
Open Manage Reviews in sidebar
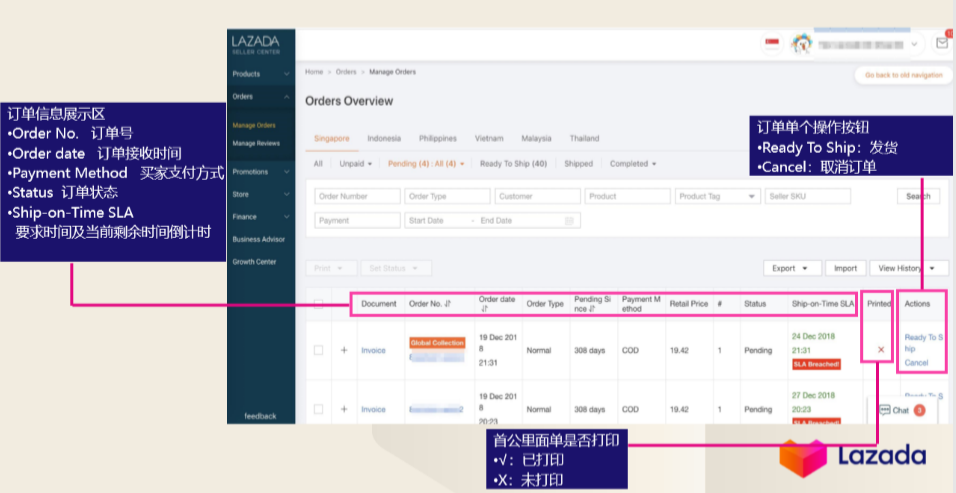click(256, 144)
